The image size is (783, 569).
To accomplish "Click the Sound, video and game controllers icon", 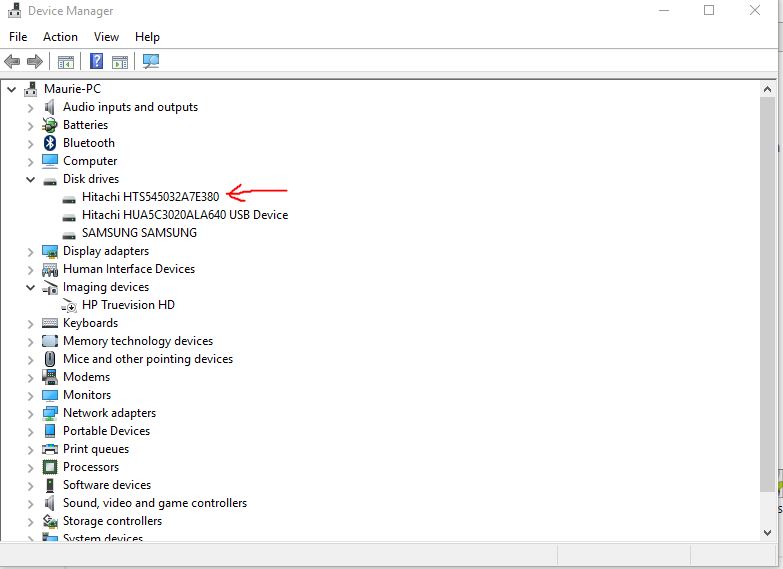I will (x=49, y=503).
